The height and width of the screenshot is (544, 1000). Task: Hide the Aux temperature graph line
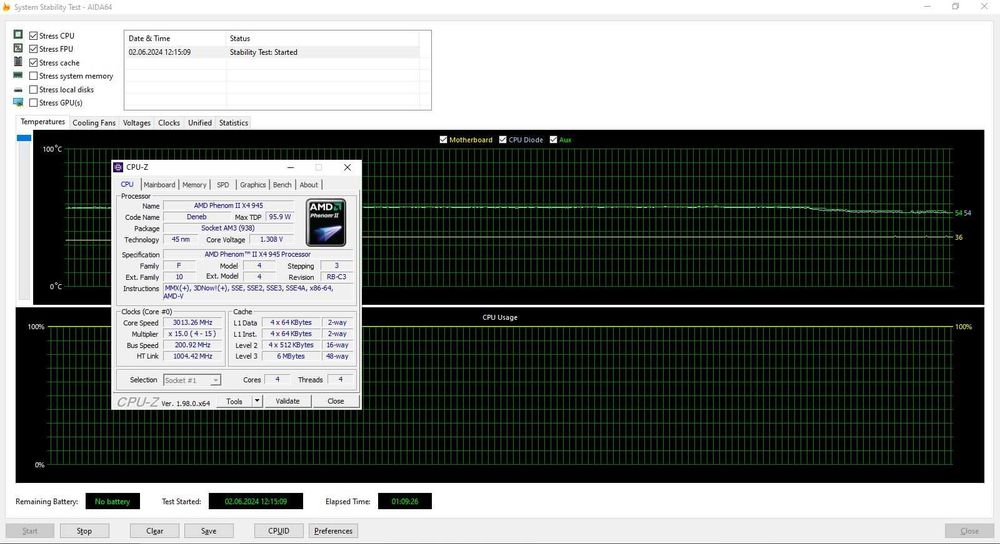point(553,140)
